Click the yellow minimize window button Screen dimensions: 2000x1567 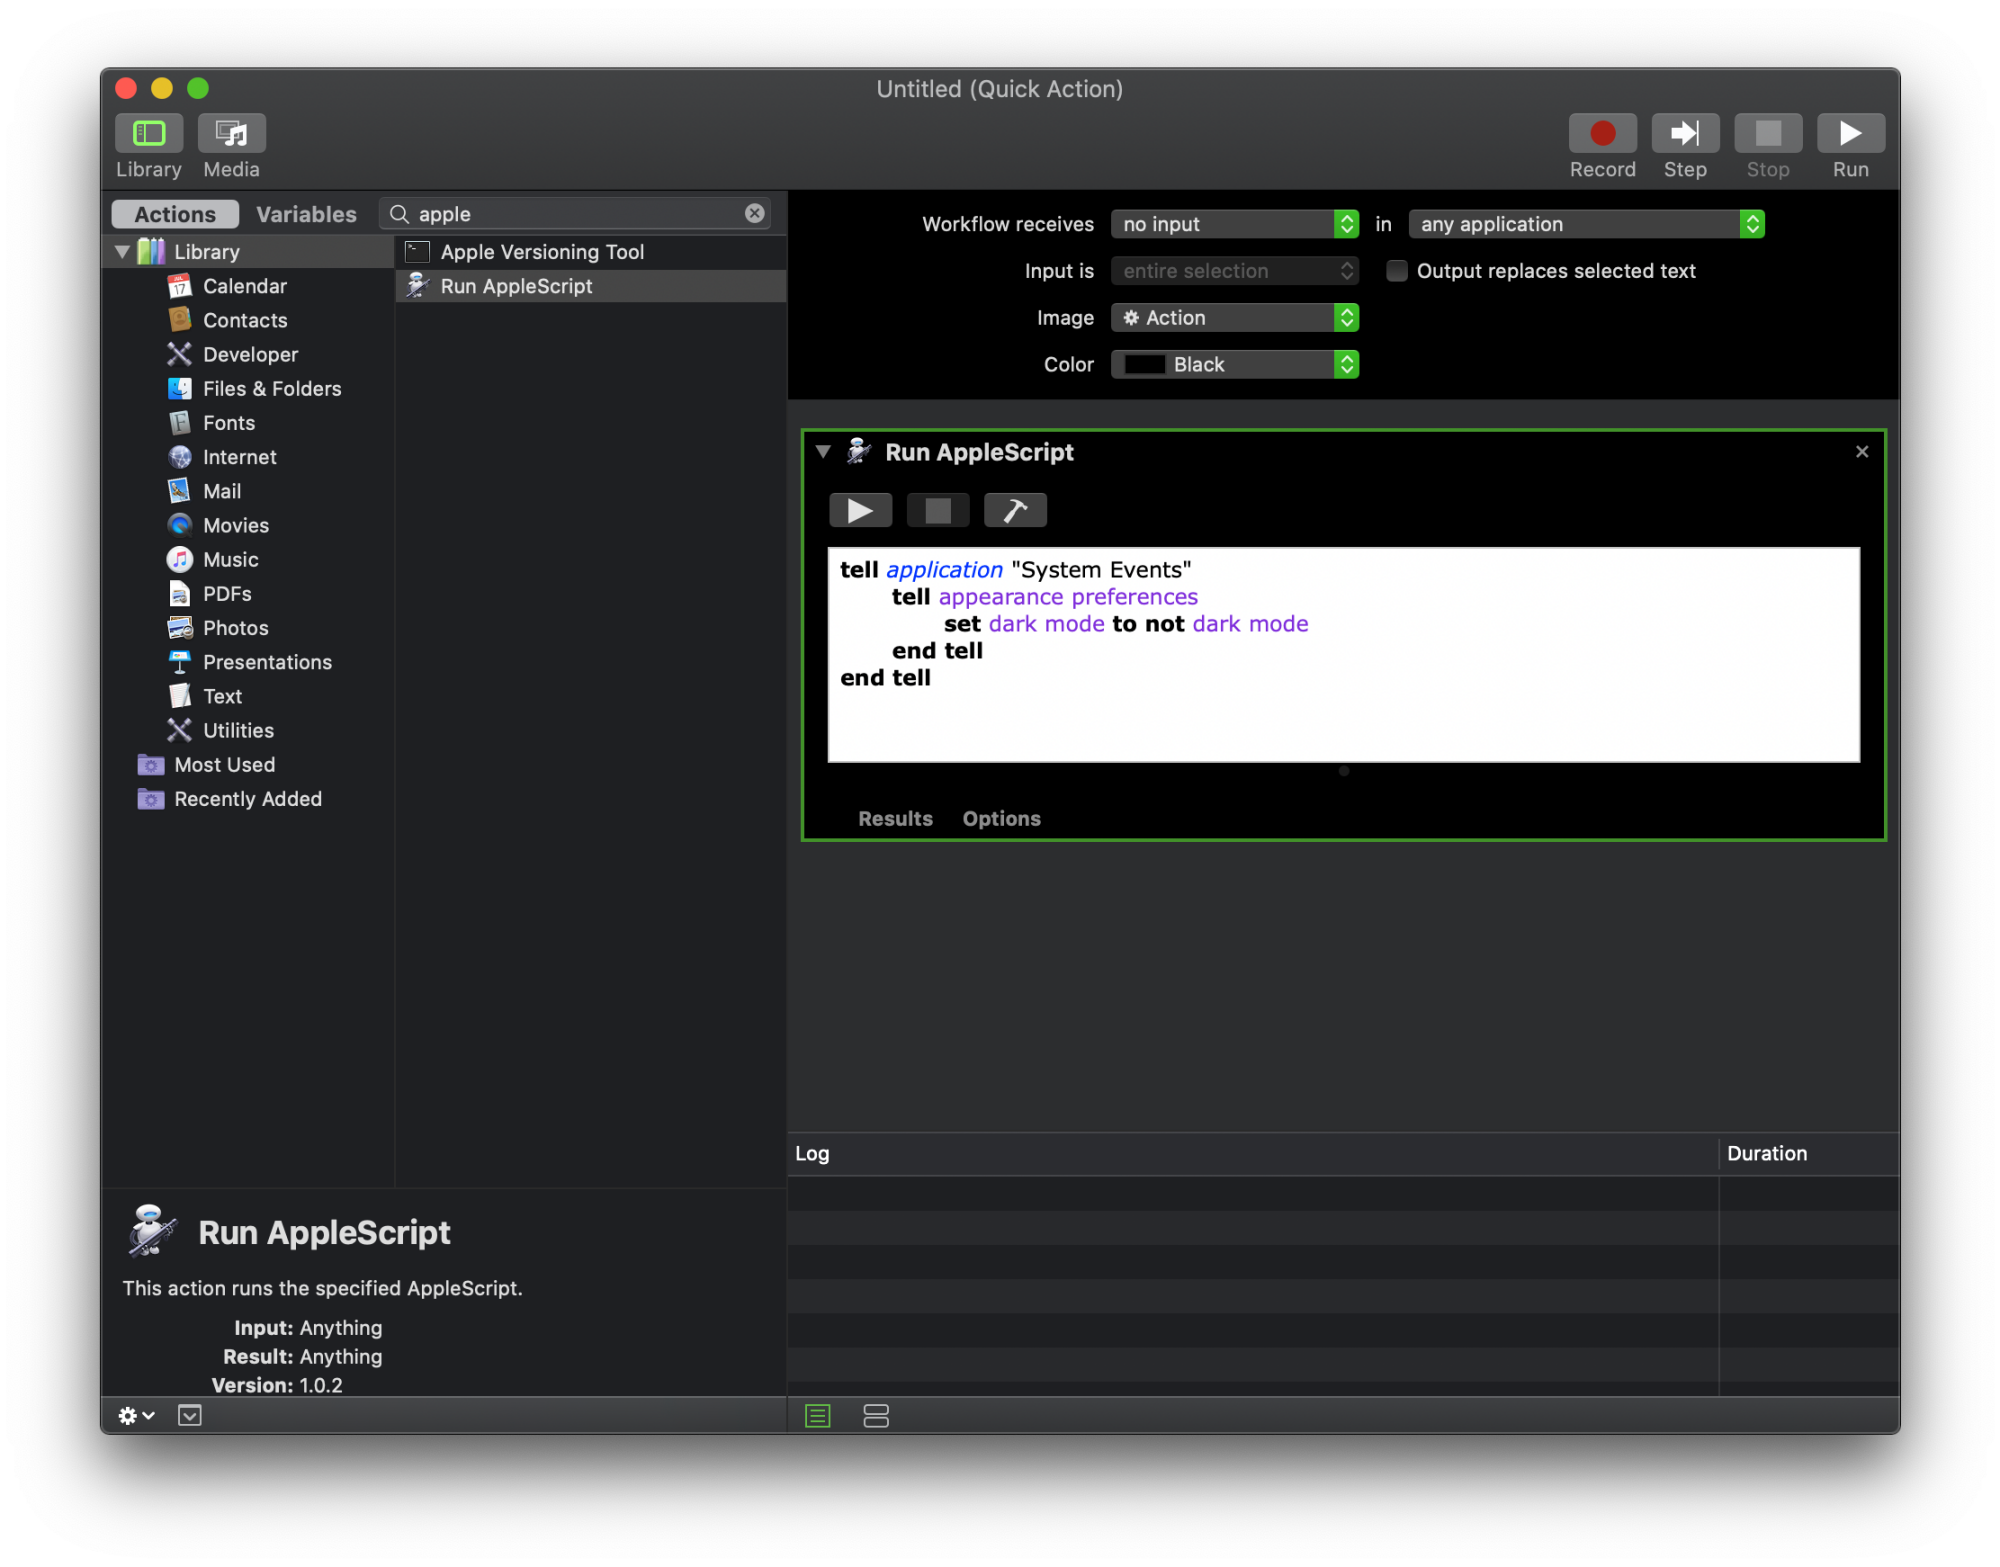tap(161, 88)
